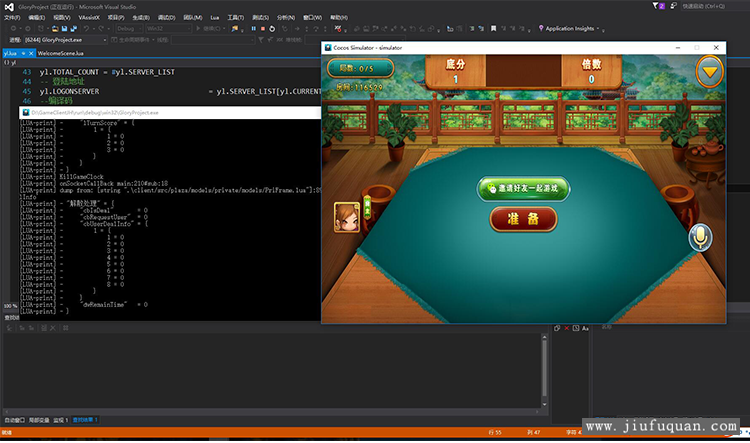
Task: Select the Find Results 1 tab
Action: click(x=85, y=420)
